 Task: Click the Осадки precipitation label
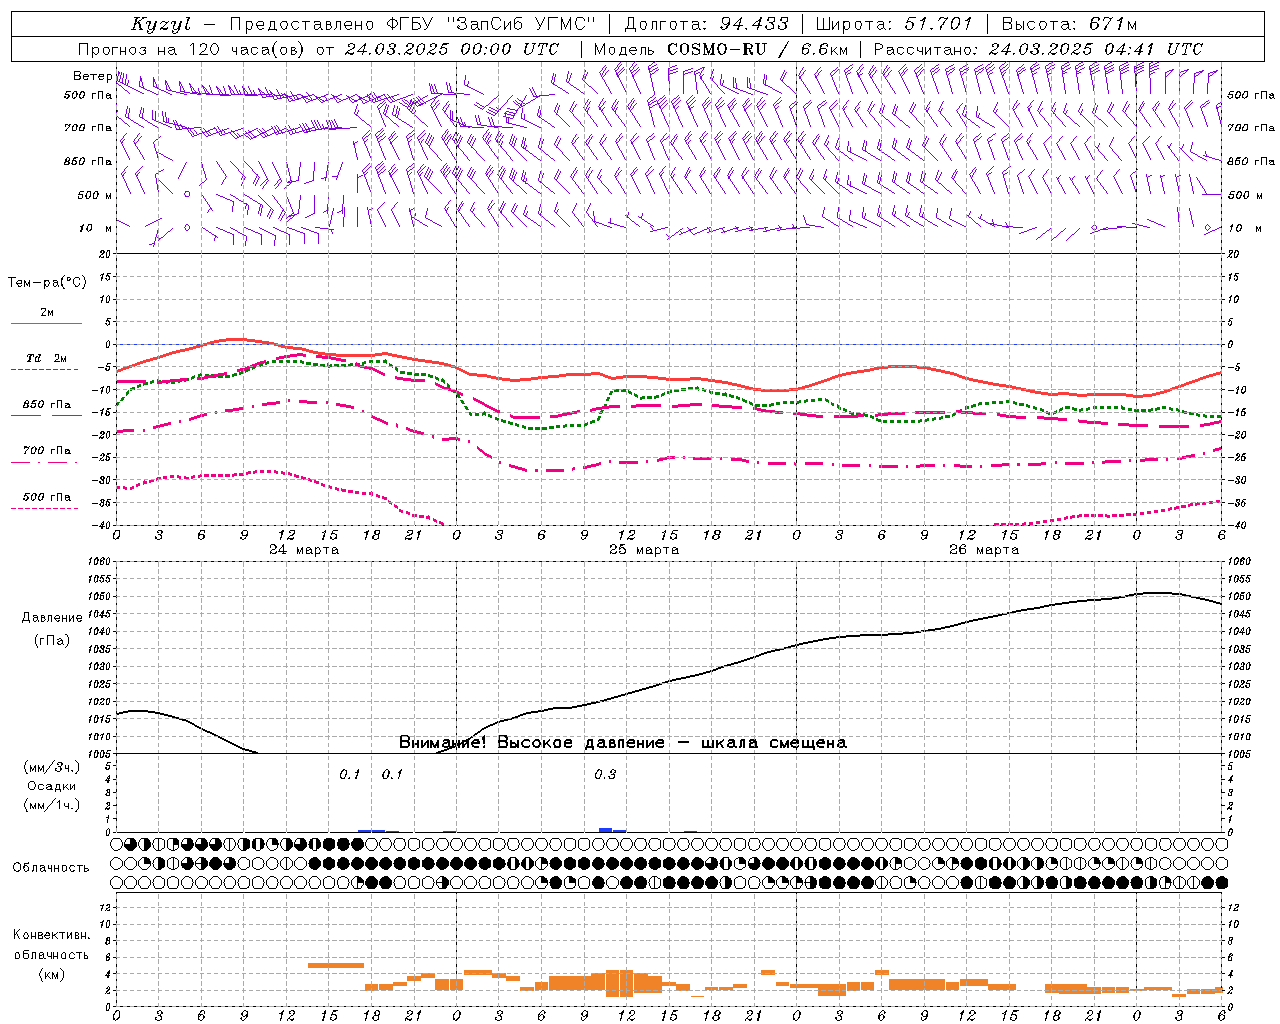pyautogui.click(x=52, y=786)
